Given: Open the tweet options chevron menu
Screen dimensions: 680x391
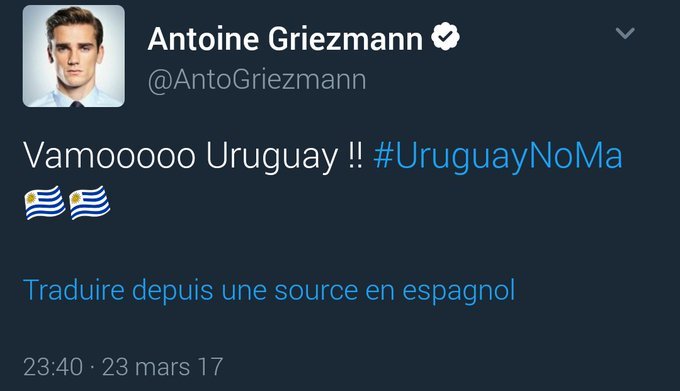Looking at the screenshot, I should click(x=625, y=33).
